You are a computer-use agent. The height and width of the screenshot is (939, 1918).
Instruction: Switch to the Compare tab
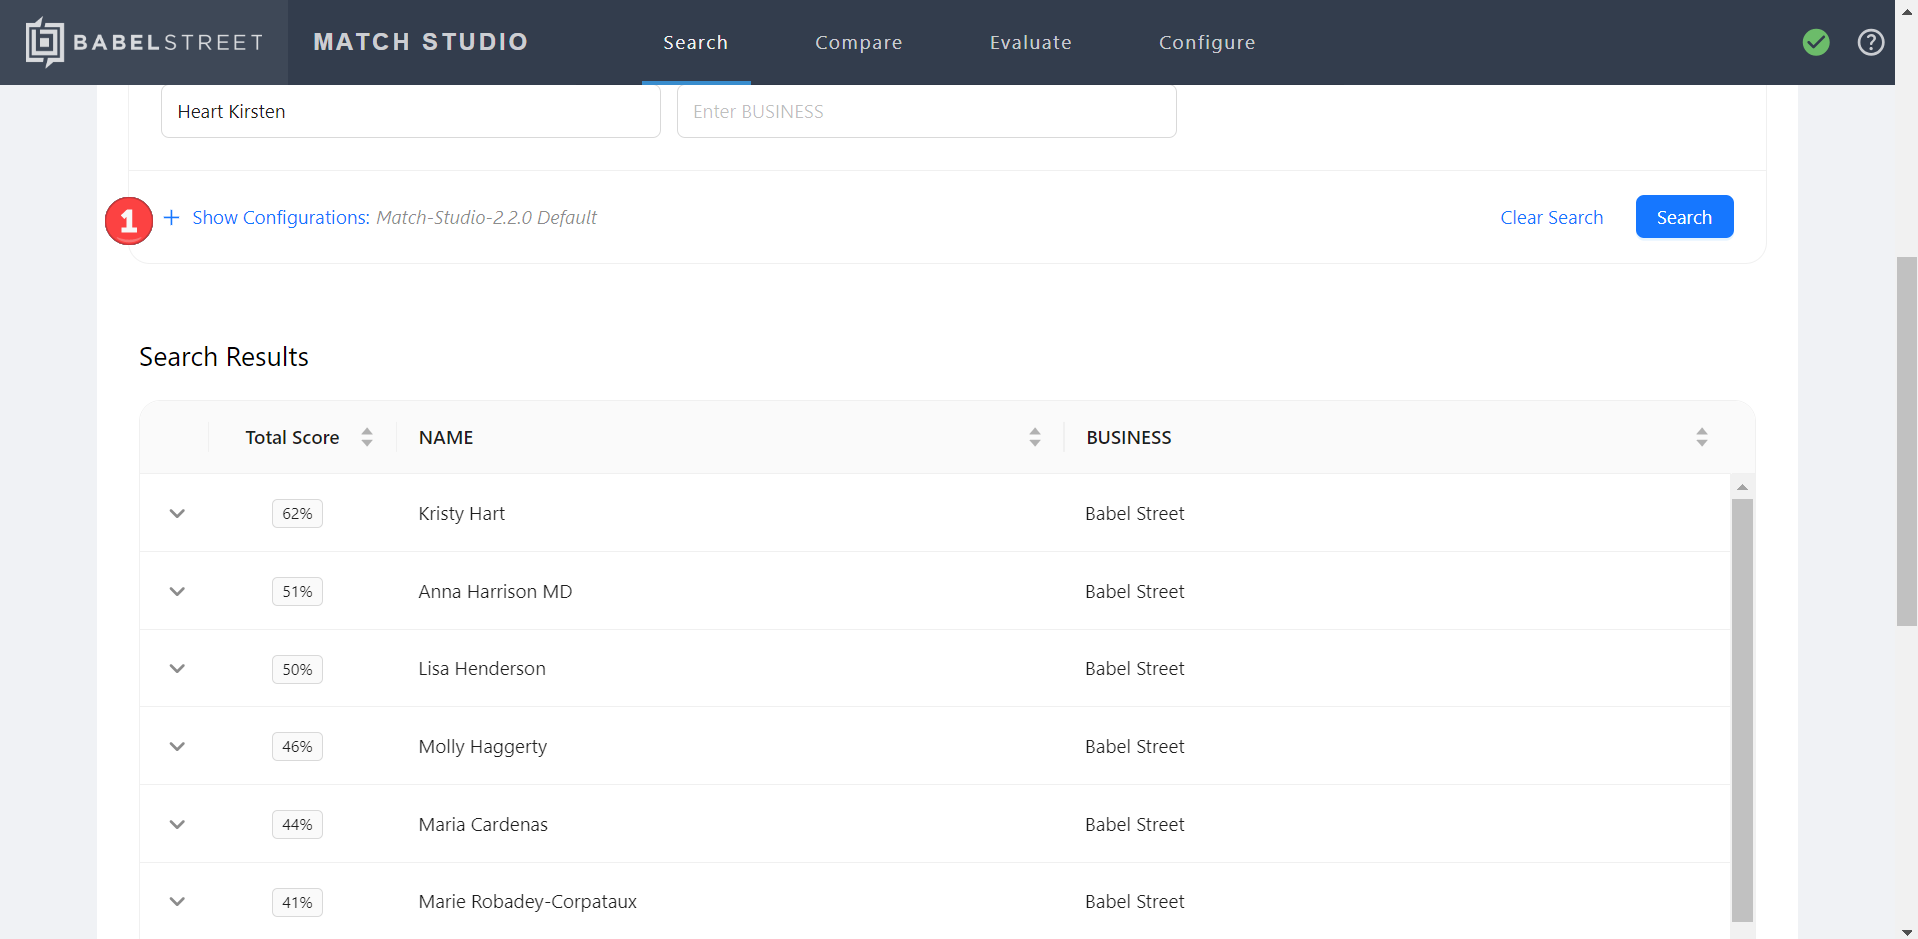tap(859, 42)
